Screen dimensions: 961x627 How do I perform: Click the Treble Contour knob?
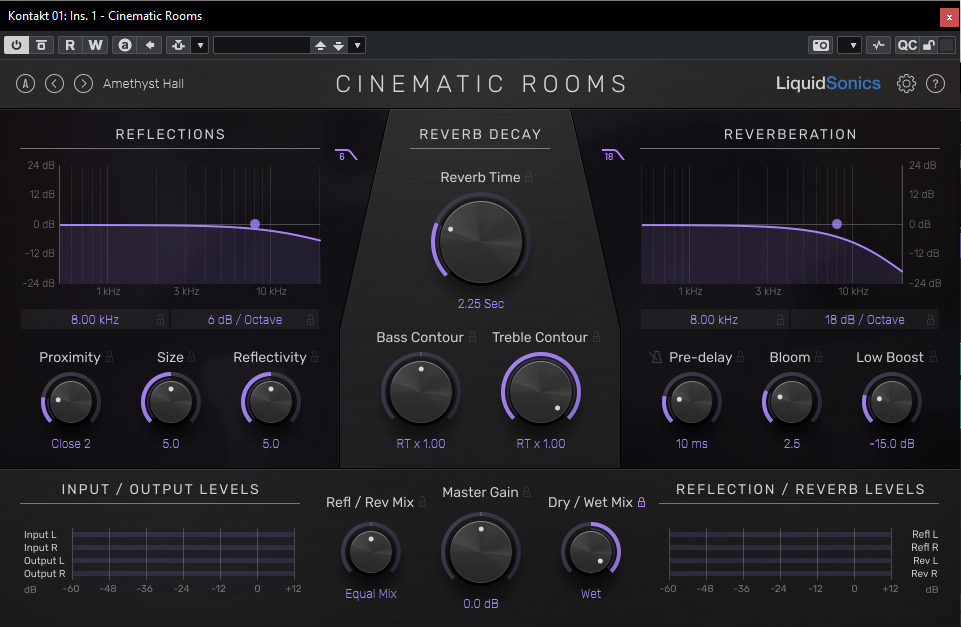coord(541,392)
